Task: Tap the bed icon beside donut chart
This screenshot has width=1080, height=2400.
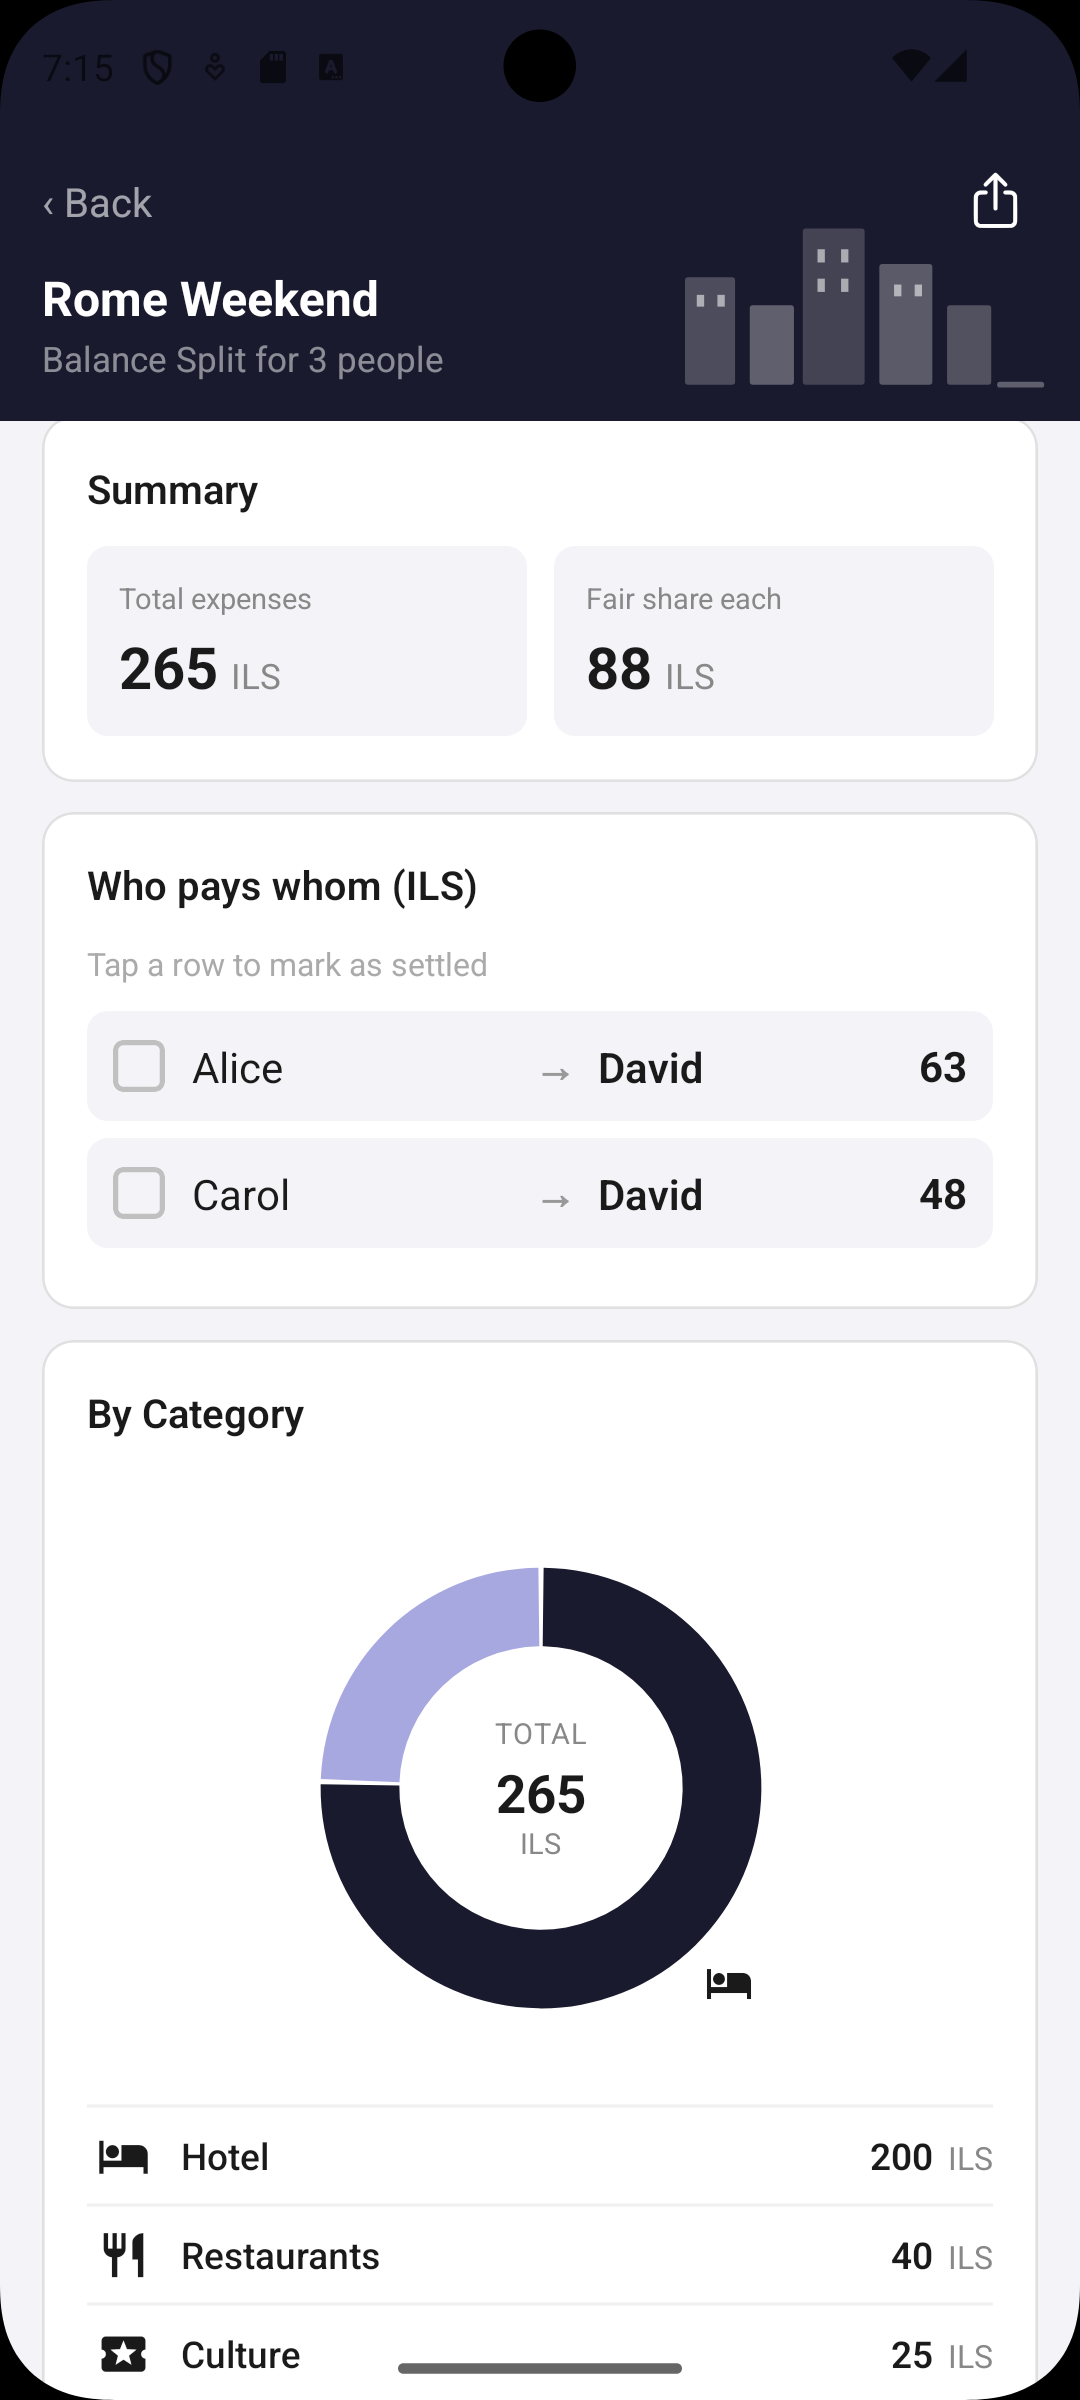Action: [729, 1983]
